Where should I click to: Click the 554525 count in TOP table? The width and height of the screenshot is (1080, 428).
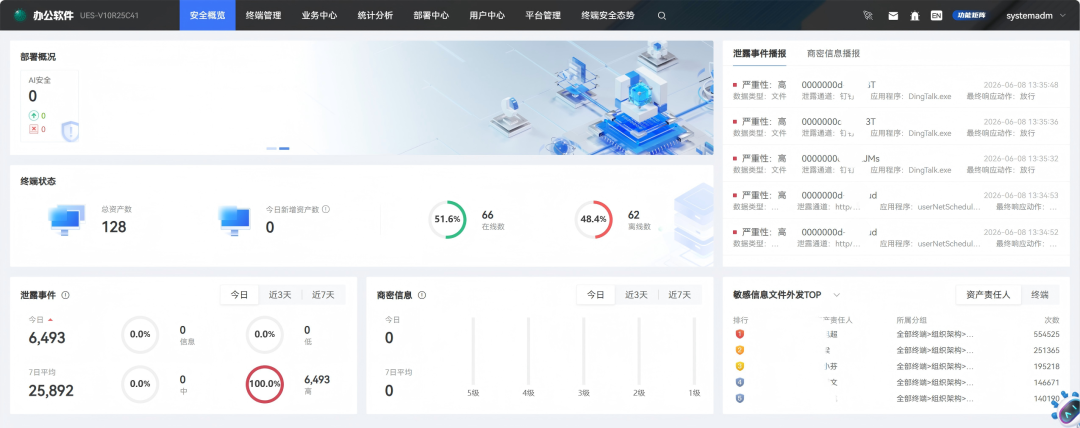1044,334
